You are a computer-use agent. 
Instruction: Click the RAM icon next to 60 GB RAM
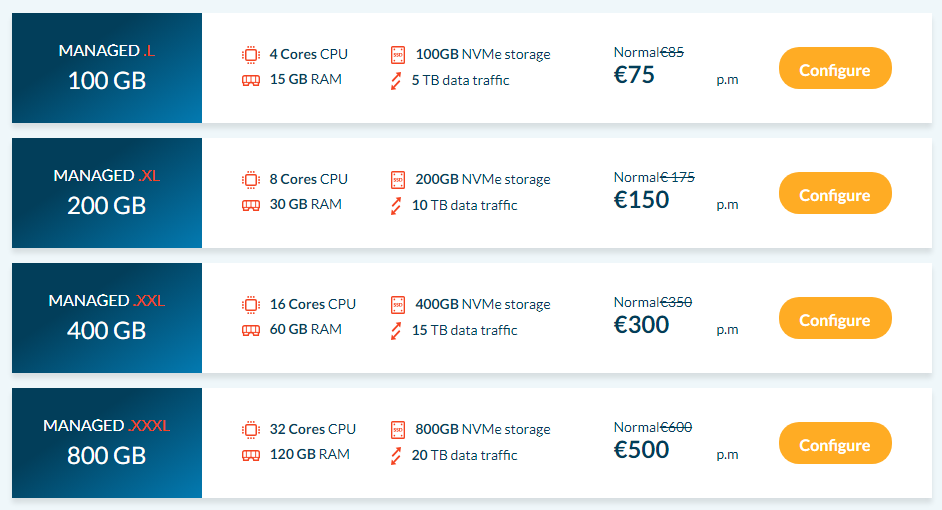click(251, 330)
